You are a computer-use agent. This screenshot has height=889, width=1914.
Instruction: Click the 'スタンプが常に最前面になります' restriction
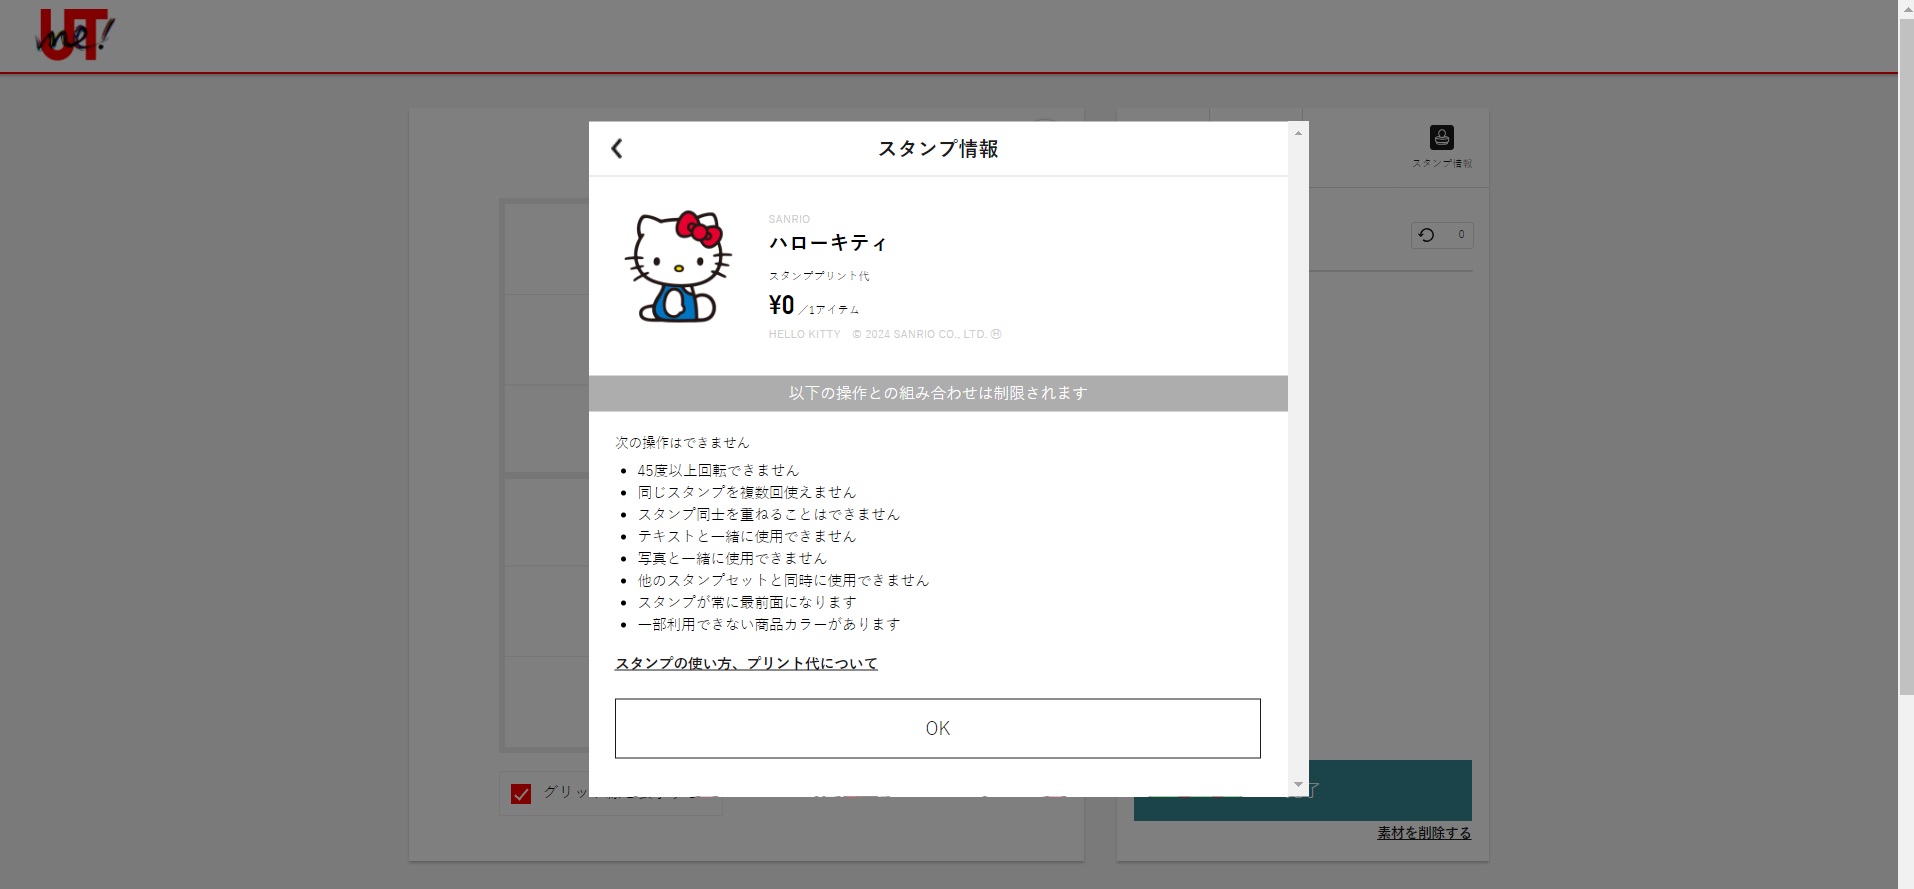[x=747, y=602]
